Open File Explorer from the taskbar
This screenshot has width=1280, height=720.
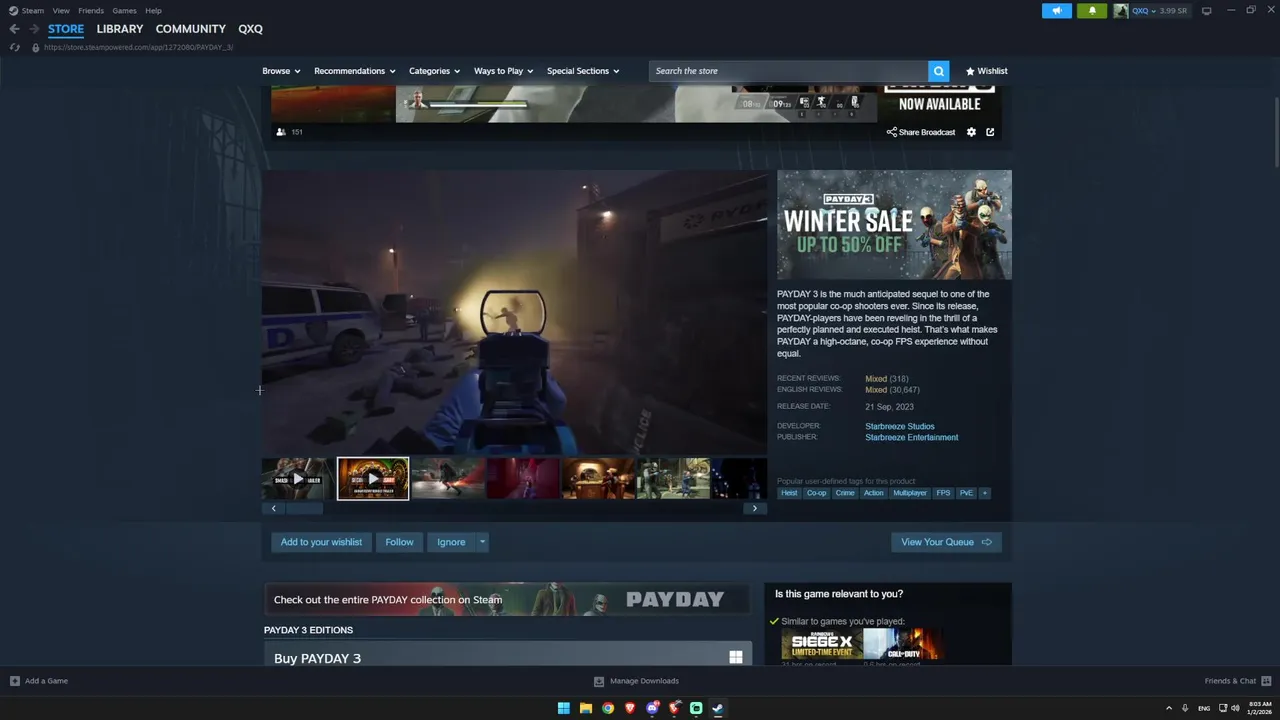click(586, 708)
